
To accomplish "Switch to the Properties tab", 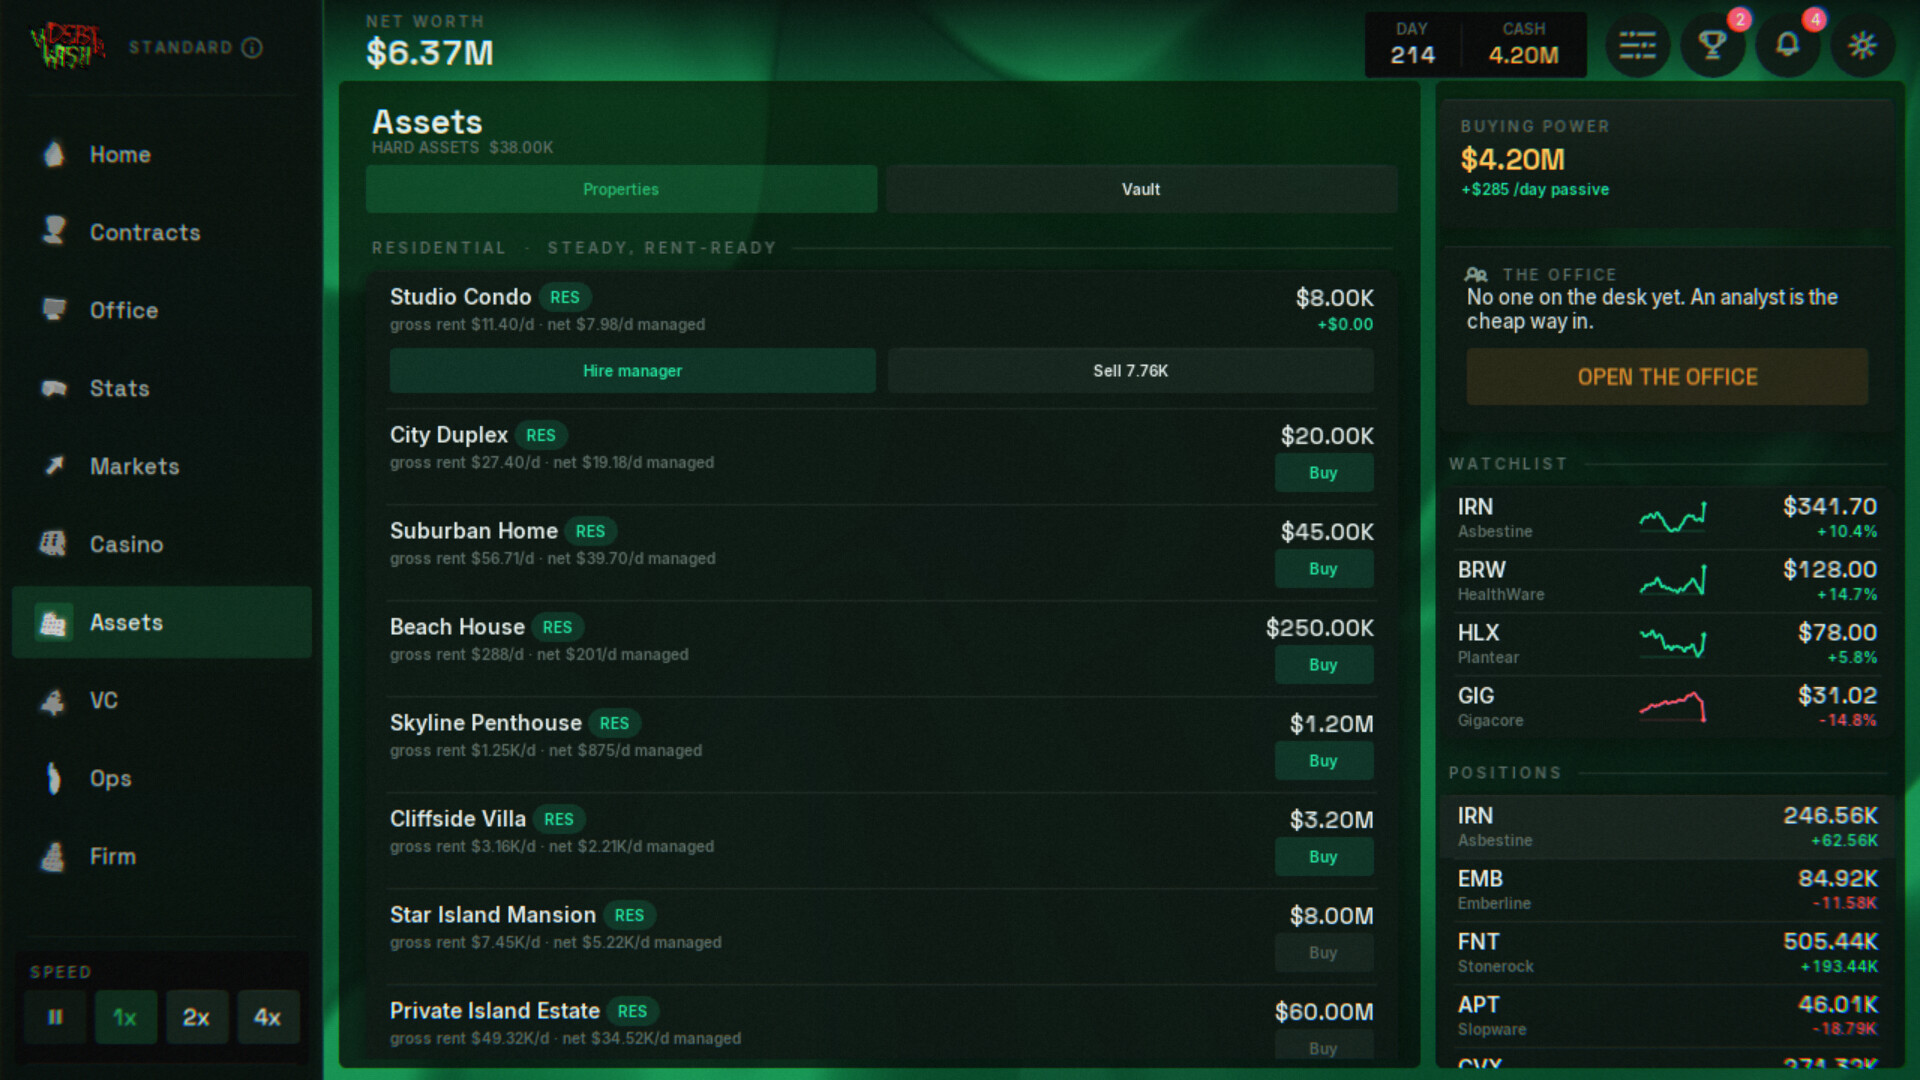I will point(621,189).
